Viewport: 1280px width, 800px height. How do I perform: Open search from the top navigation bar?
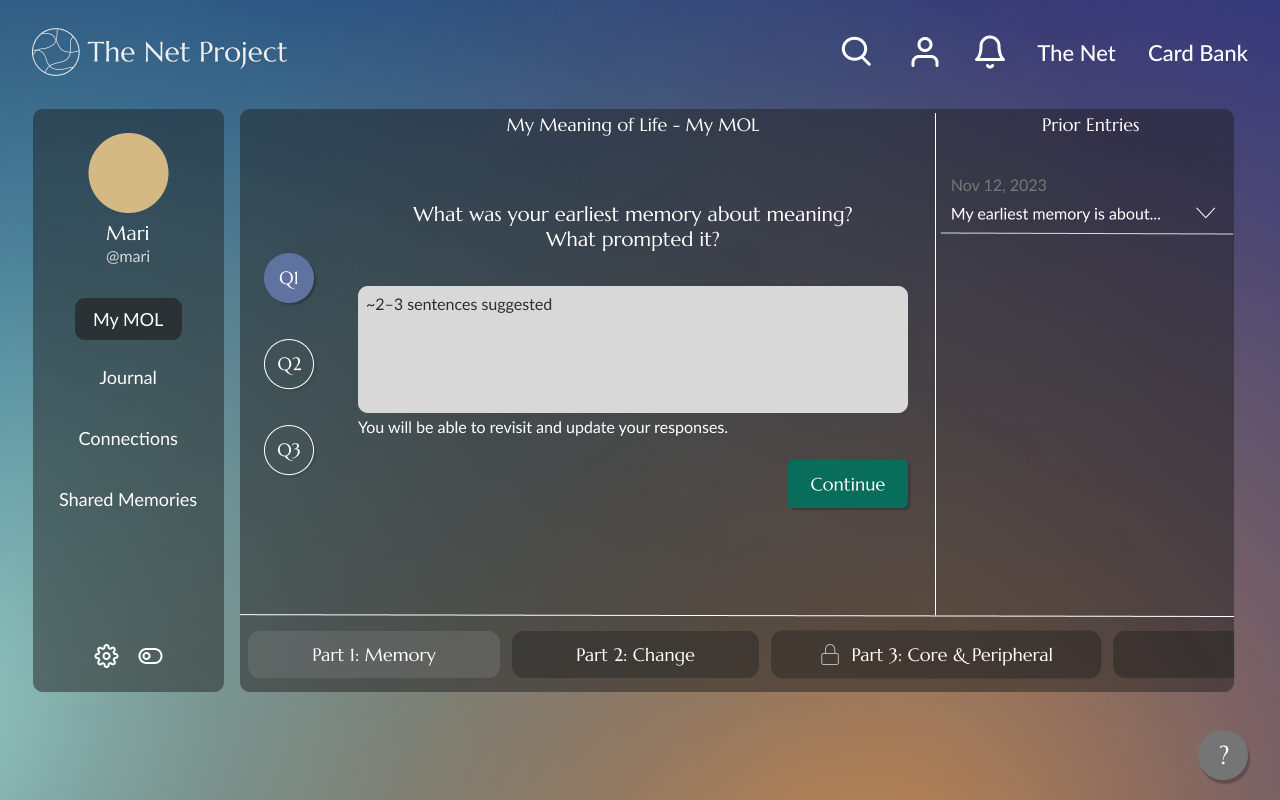[x=855, y=50]
